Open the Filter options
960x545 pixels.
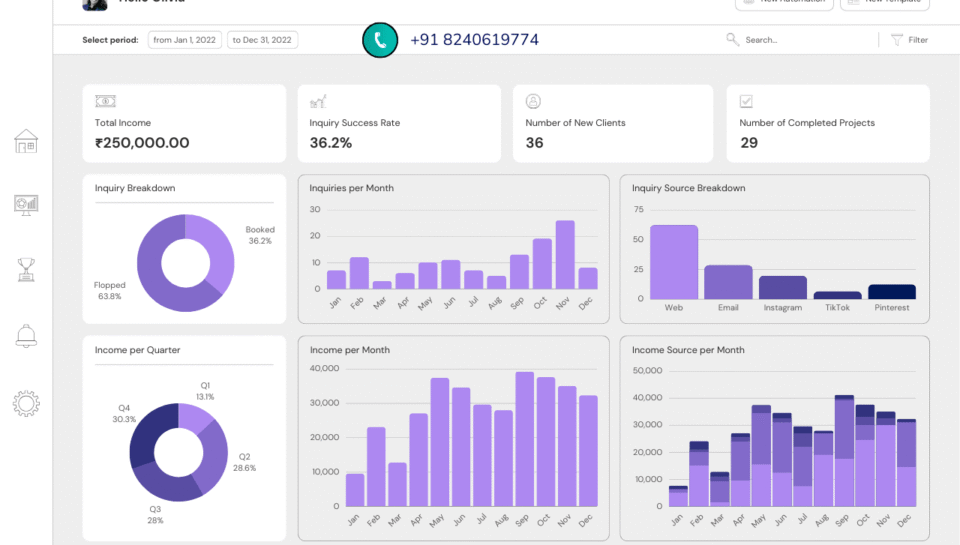click(909, 40)
